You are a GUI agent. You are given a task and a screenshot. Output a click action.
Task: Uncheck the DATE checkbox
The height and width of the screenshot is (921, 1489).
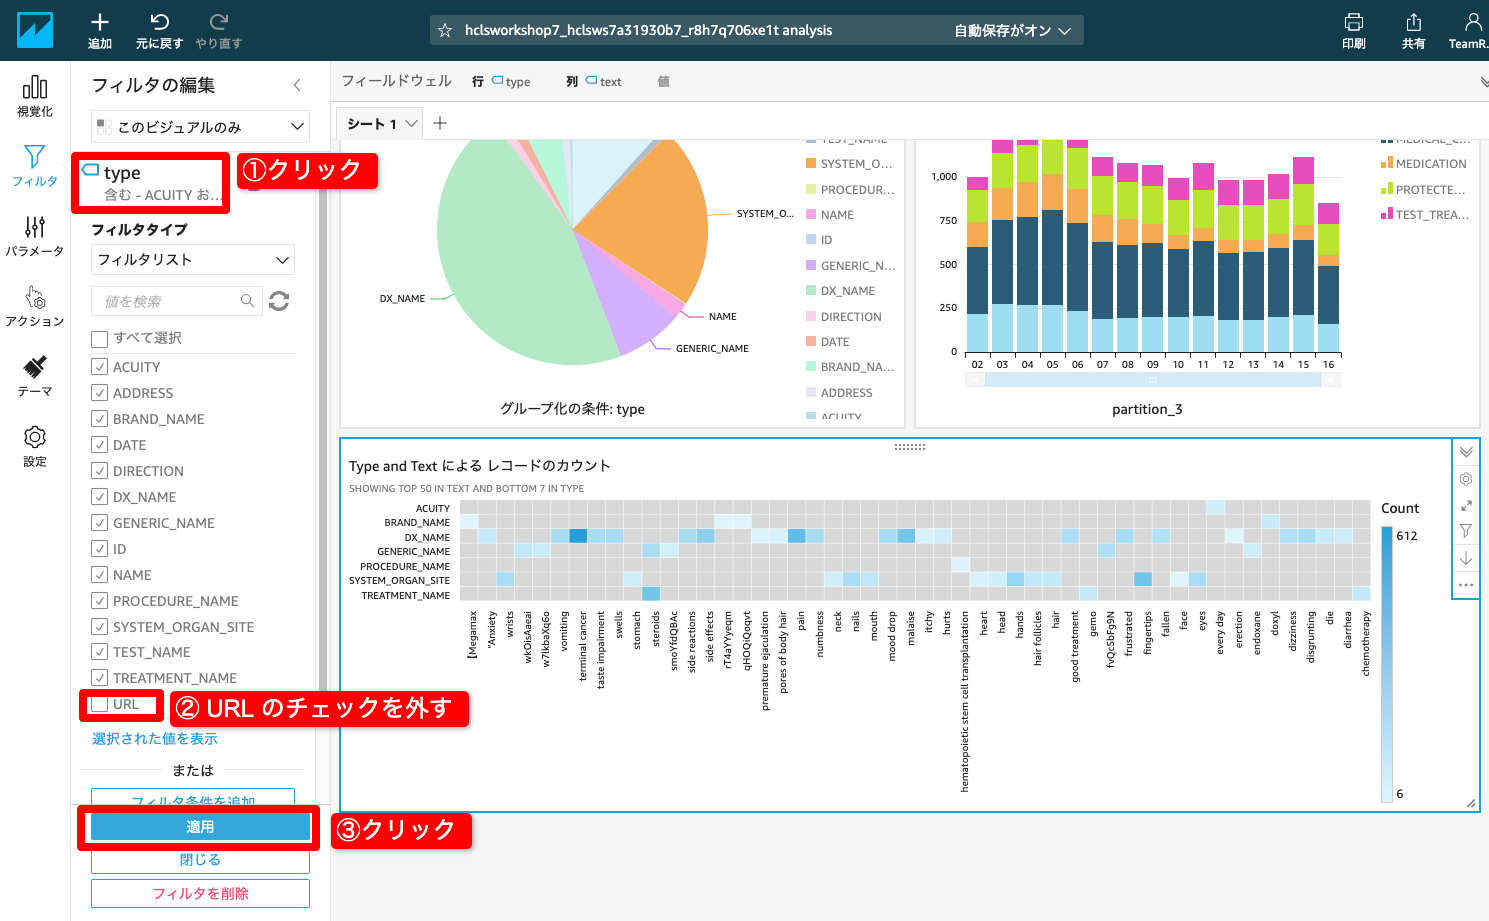click(x=99, y=445)
